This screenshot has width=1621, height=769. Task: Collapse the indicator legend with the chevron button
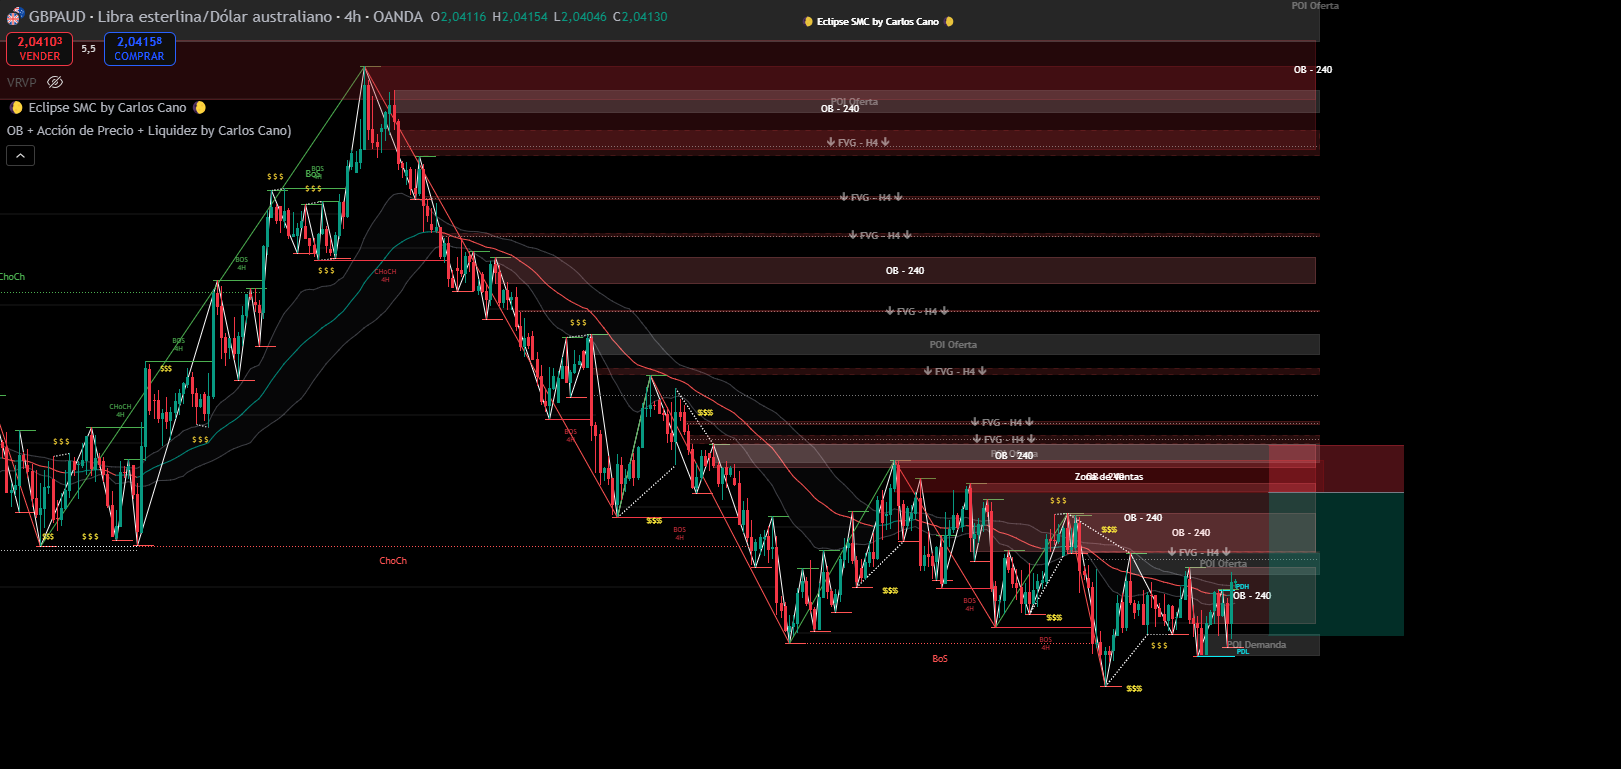pos(20,155)
